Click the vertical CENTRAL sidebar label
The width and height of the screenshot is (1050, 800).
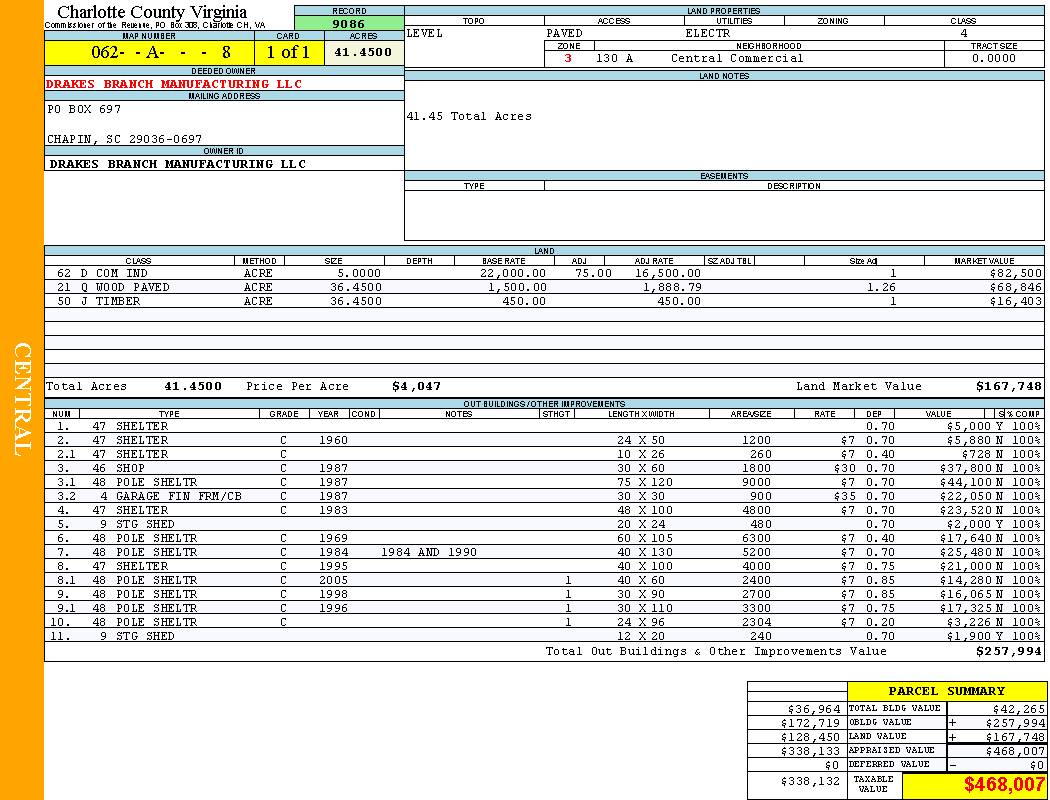22,400
